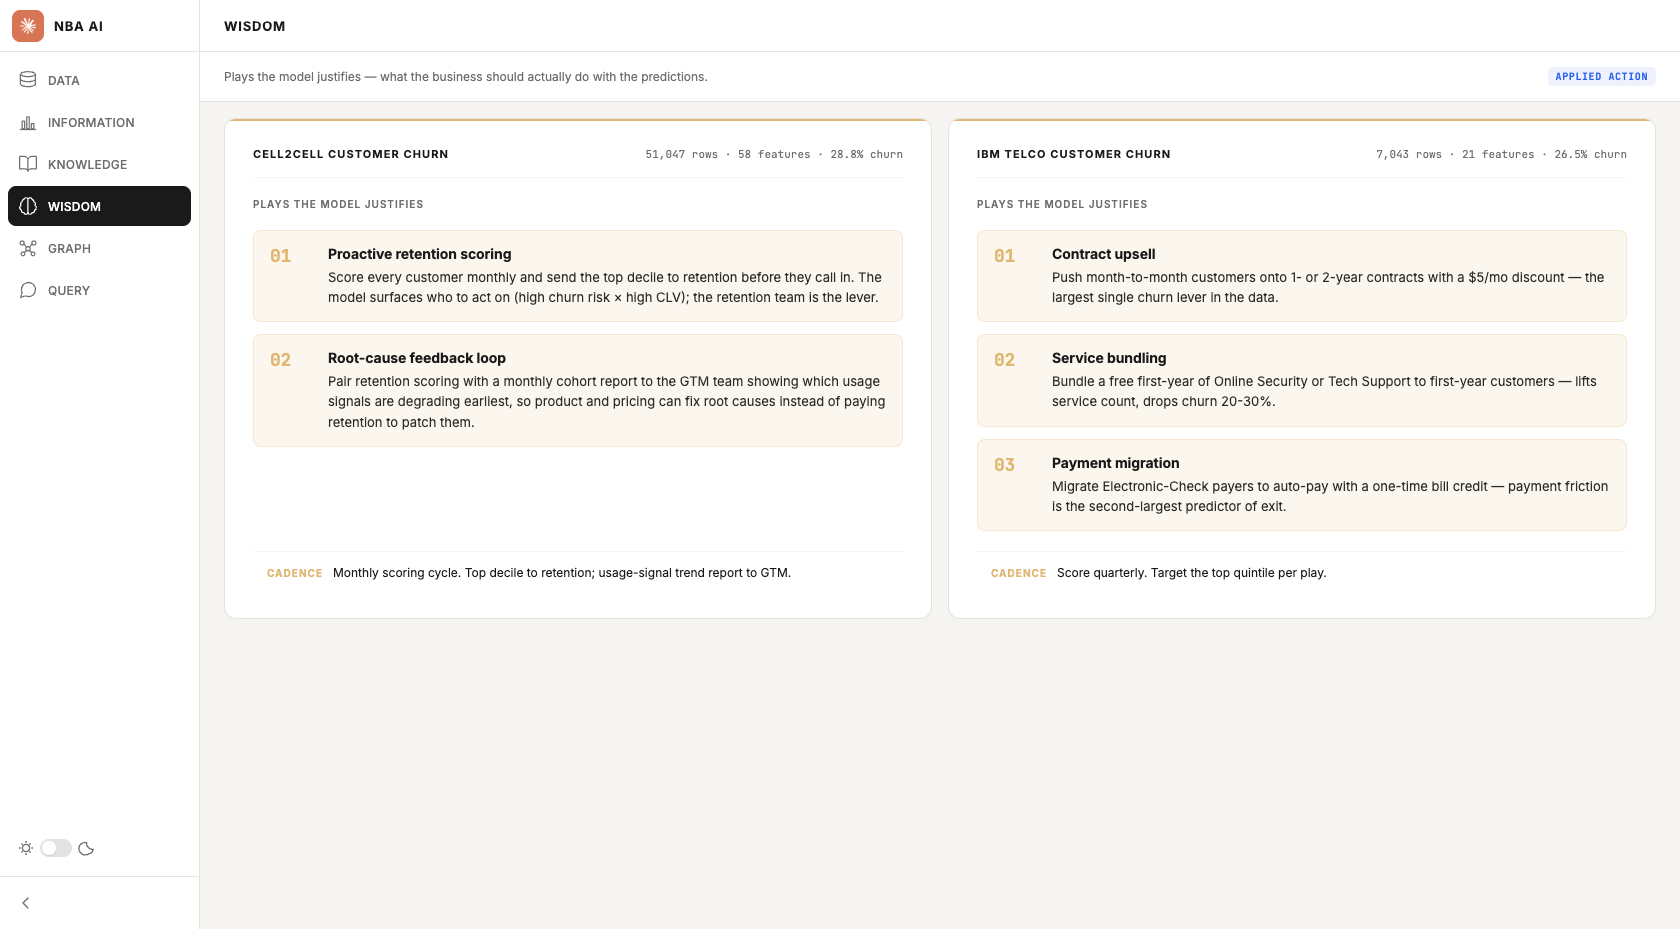The image size is (1680, 929).
Task: Click IBM Telco's 'Plays the model justifies' heading
Action: (x=1062, y=204)
